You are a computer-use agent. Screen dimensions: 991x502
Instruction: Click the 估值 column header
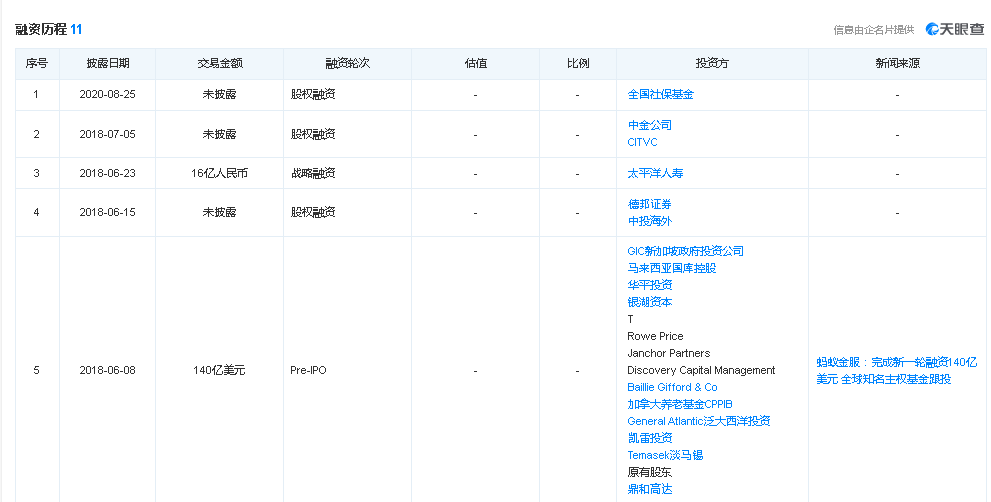point(475,63)
